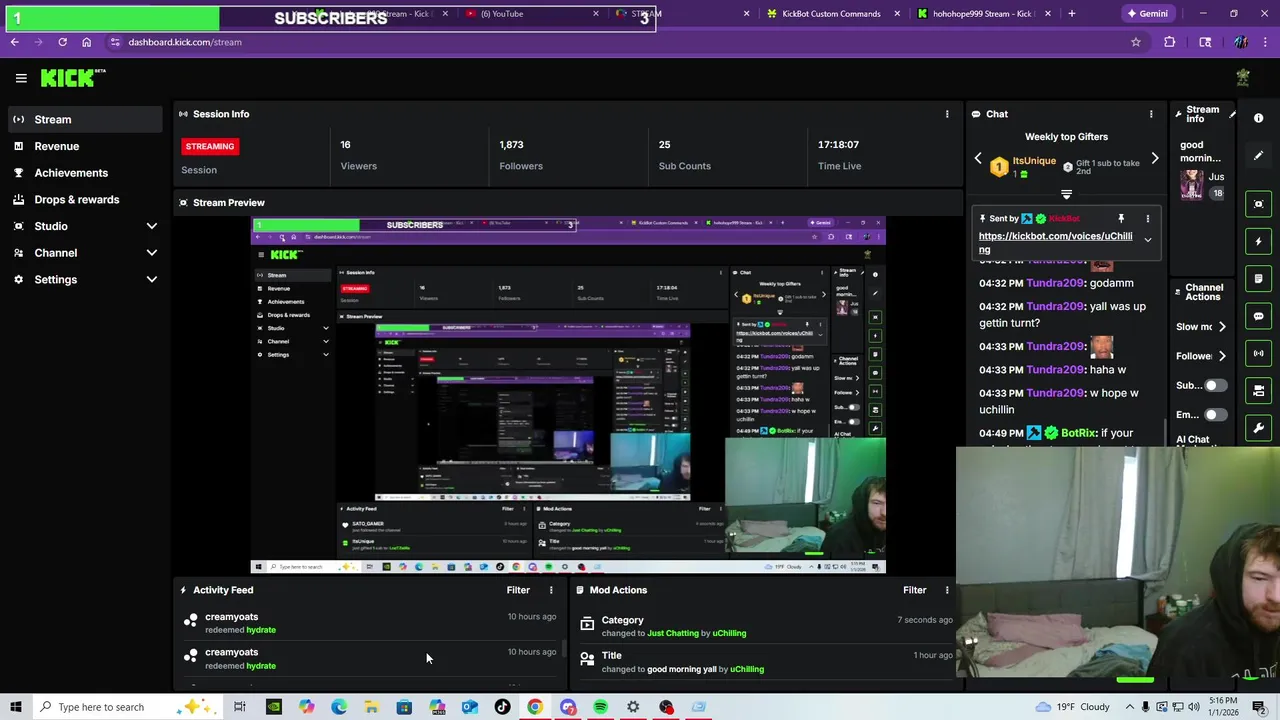This screenshot has width=1280, height=720.
Task: Open Chrome three-dot menu
Action: pos(1266,42)
